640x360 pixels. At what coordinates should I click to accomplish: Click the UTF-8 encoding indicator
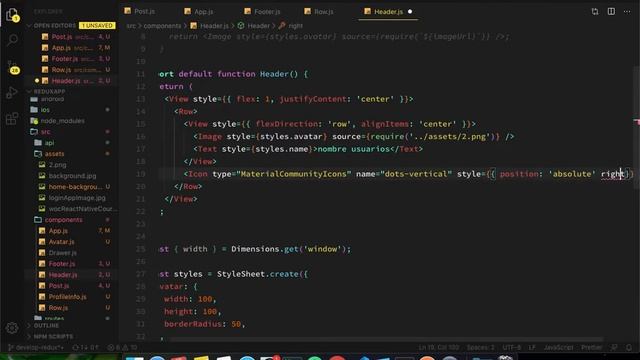pos(511,347)
